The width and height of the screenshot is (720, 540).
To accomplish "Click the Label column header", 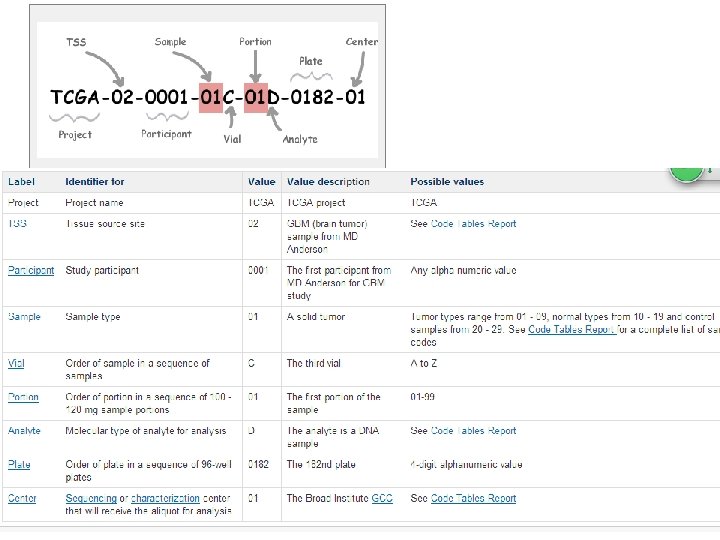I will (21, 182).
